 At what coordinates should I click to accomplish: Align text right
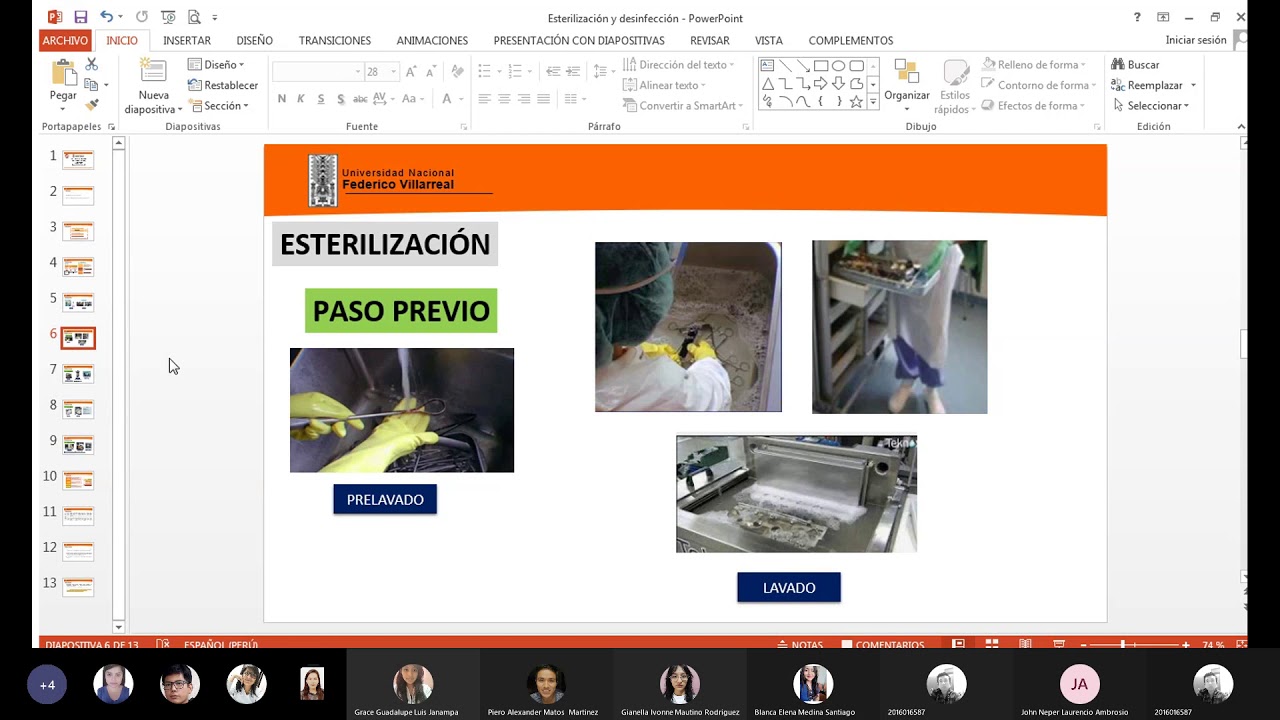524,99
